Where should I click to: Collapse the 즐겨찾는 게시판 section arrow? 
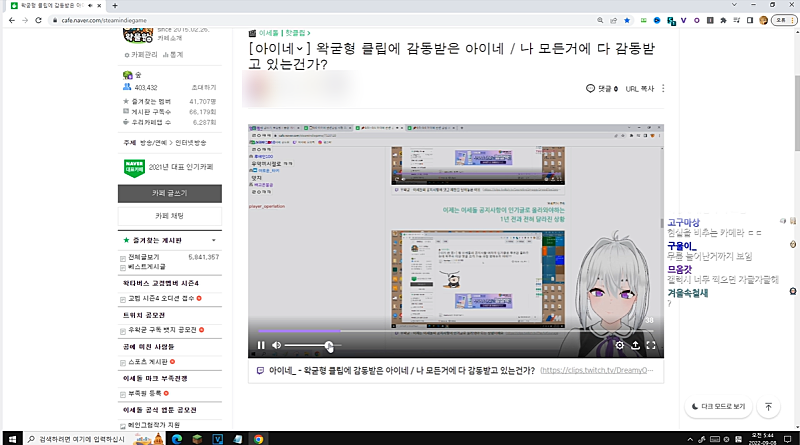tap(214, 240)
